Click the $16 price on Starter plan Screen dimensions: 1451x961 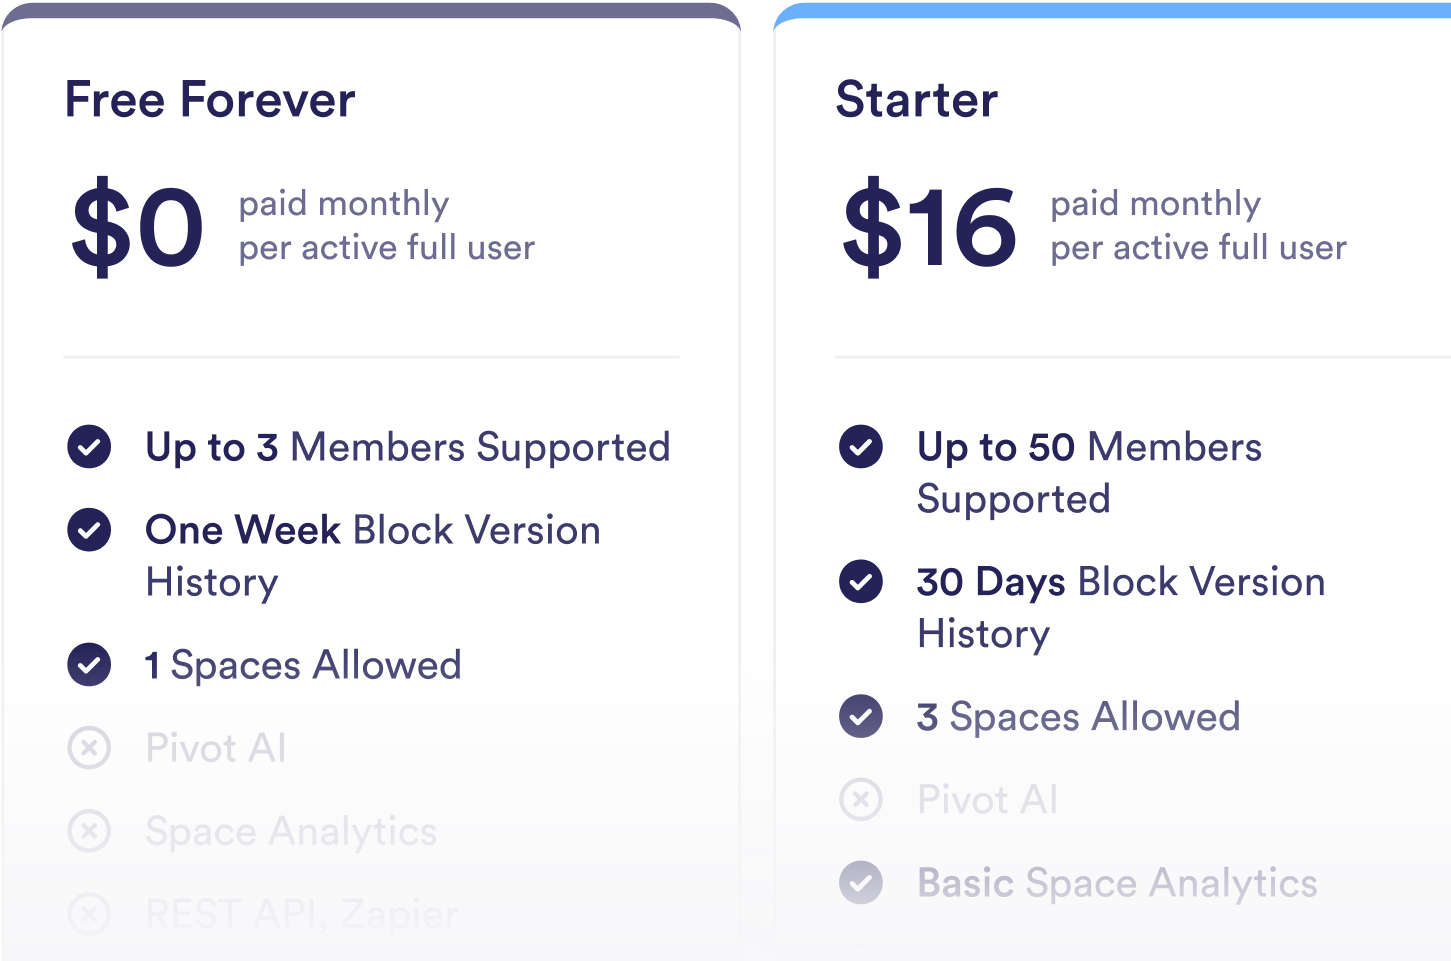[929, 226]
